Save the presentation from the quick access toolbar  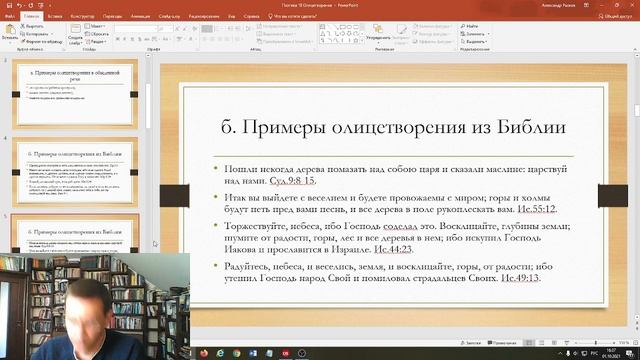pos(9,5)
